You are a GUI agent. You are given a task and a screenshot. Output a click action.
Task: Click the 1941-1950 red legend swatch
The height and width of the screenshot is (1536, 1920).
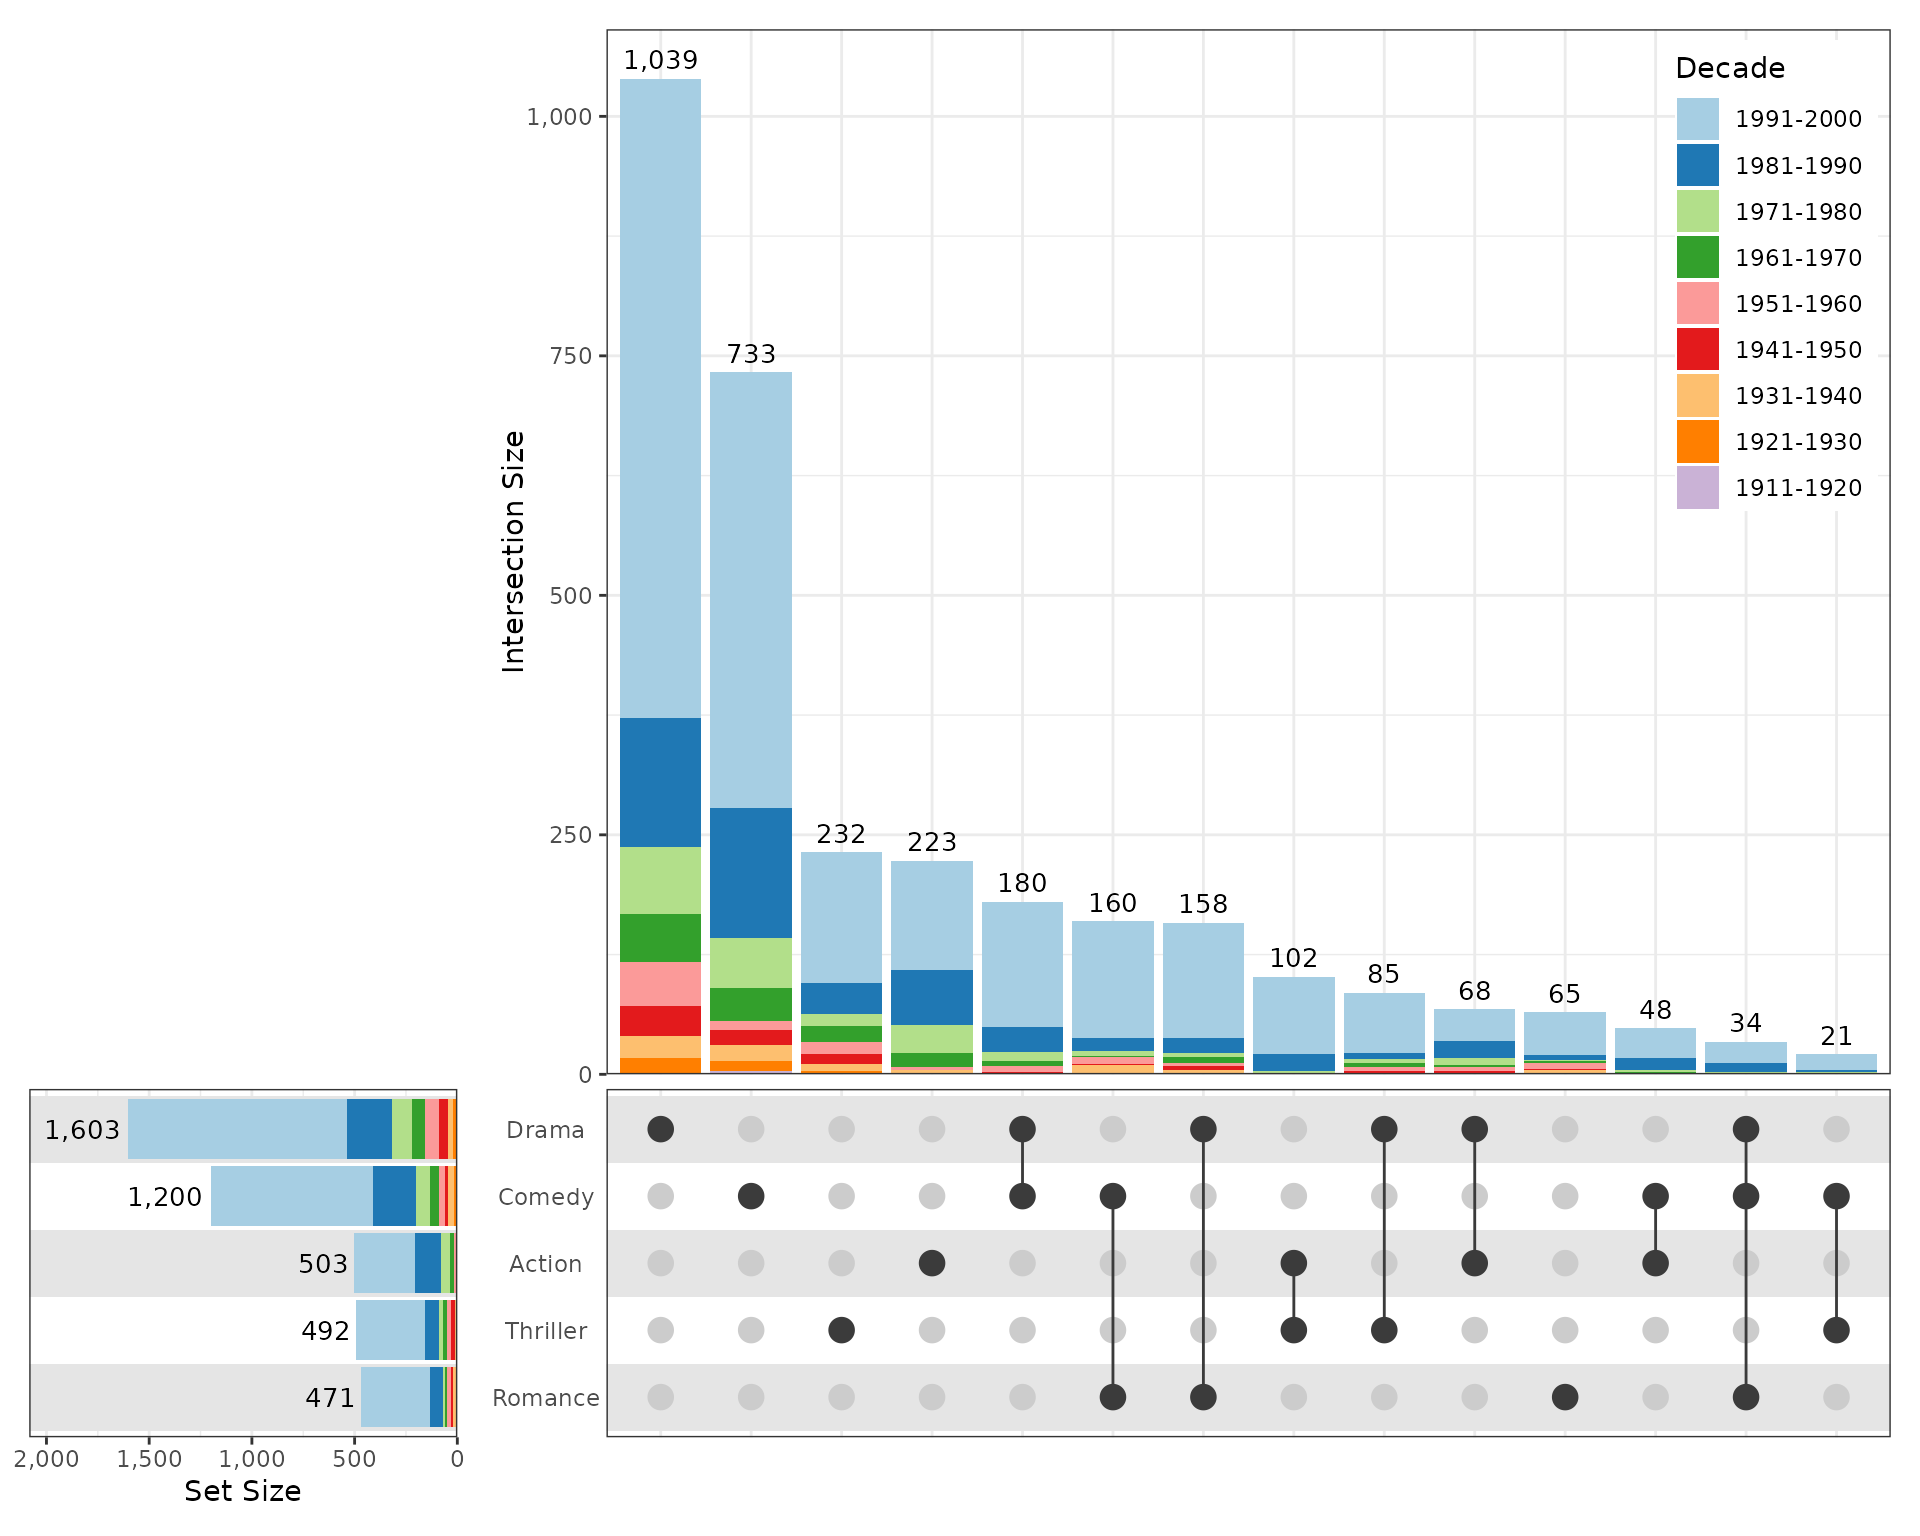pyautogui.click(x=1697, y=349)
